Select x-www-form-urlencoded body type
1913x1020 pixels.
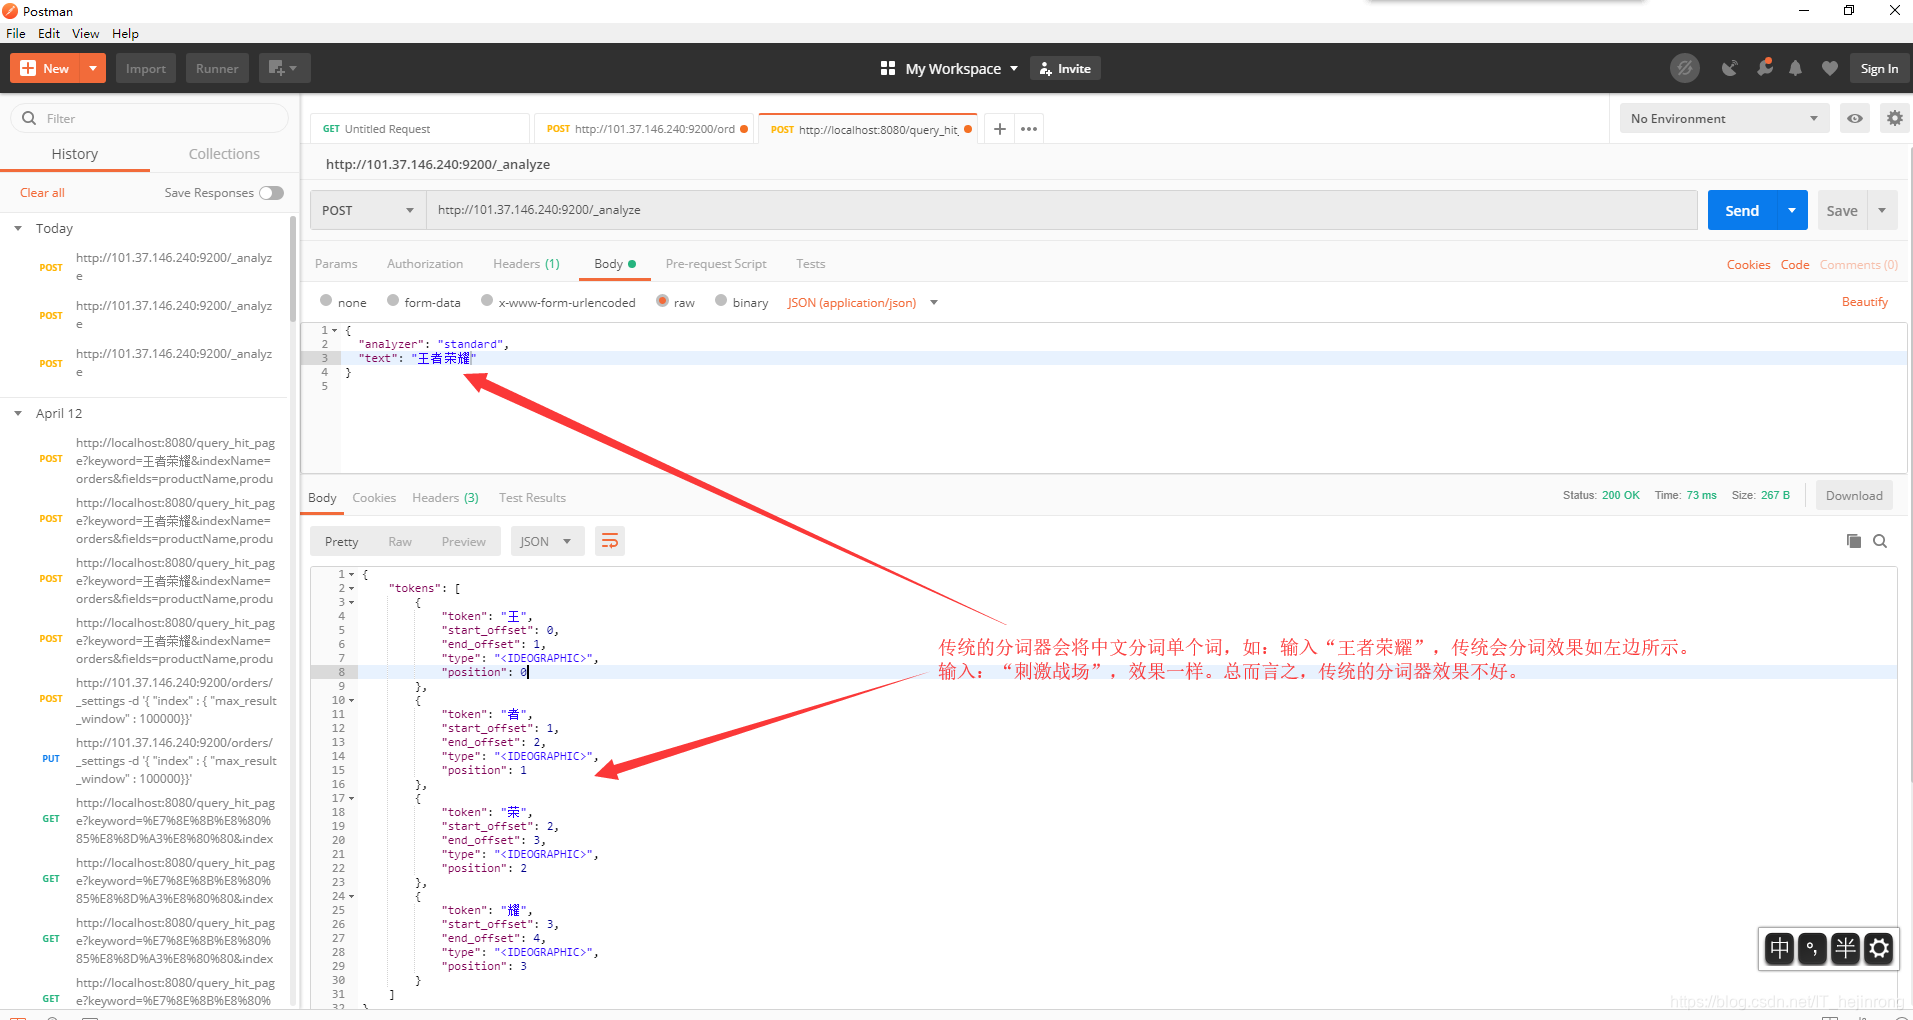[487, 300]
